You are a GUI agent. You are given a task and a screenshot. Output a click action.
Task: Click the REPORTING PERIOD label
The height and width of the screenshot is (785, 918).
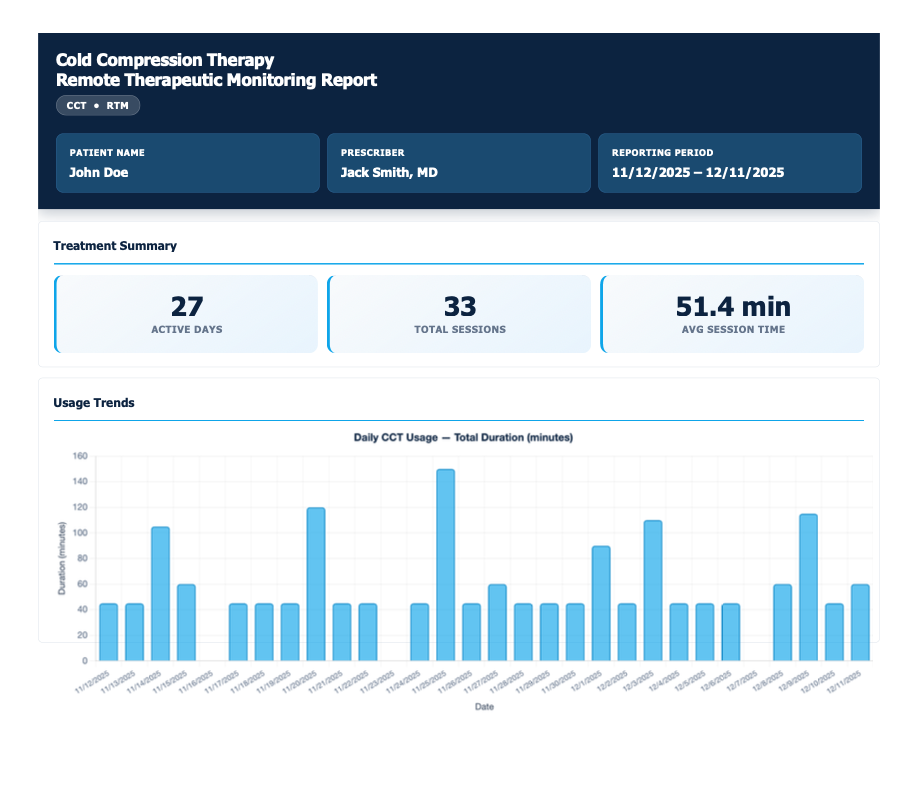(662, 152)
